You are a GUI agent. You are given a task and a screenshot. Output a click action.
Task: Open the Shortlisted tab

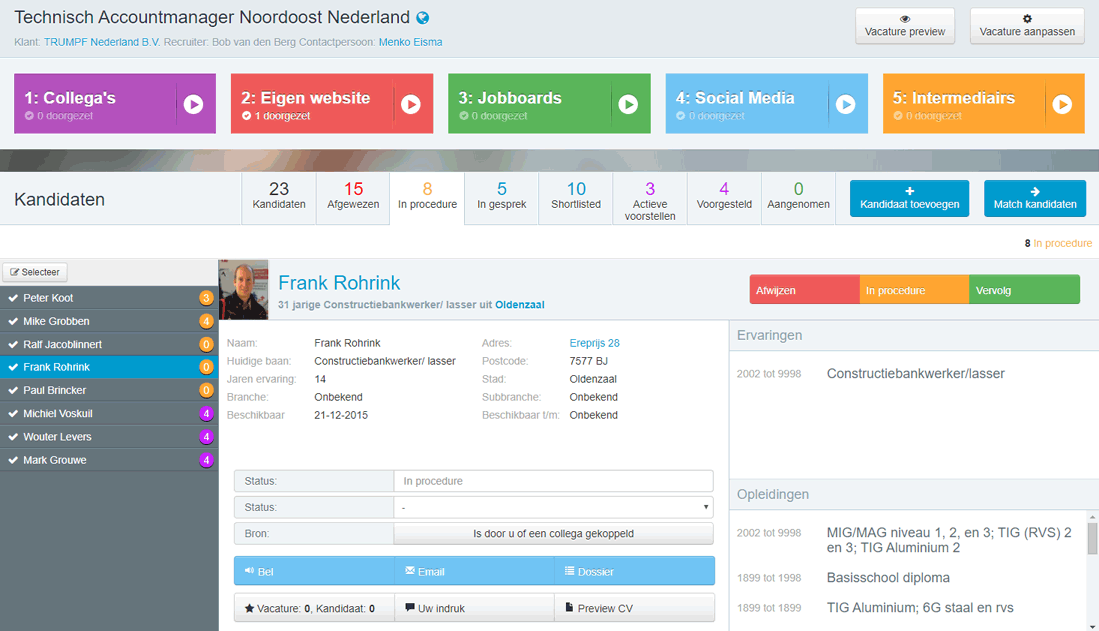pyautogui.click(x=576, y=196)
